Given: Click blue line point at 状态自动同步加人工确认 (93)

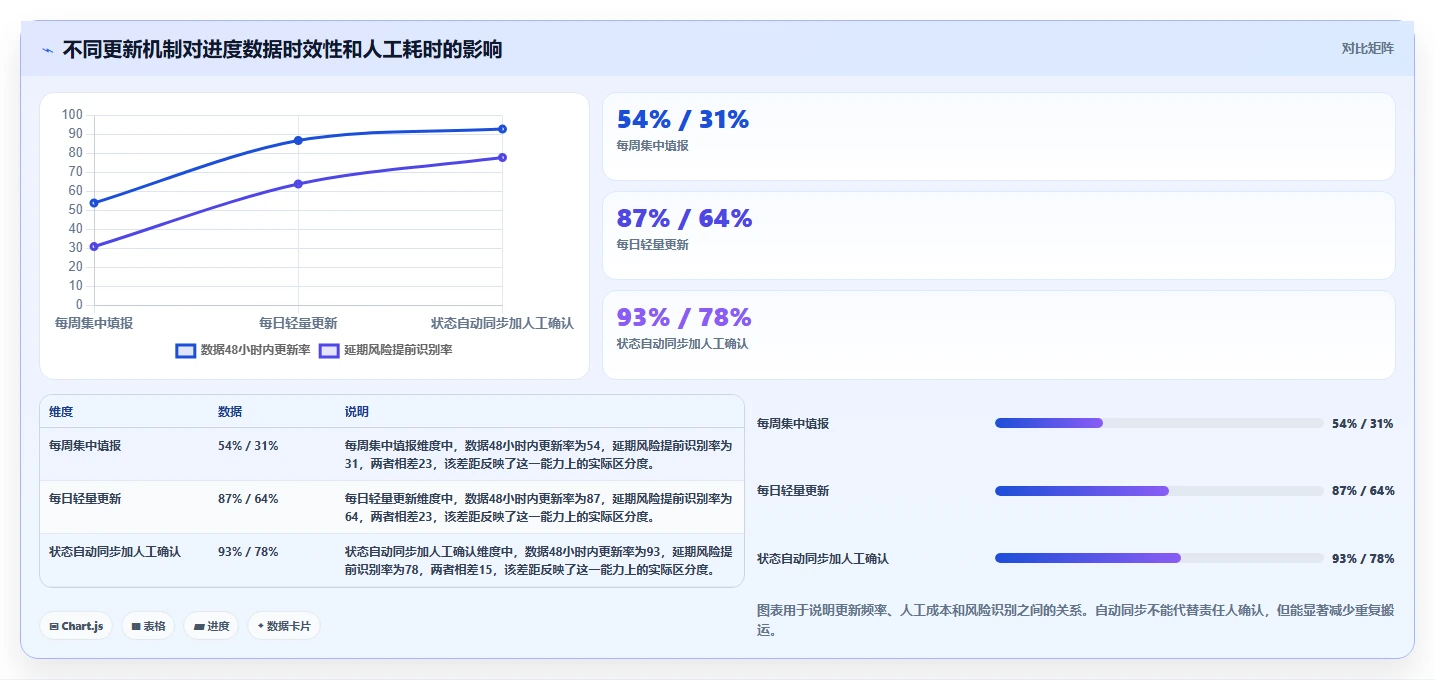Looking at the screenshot, I should point(502,129).
